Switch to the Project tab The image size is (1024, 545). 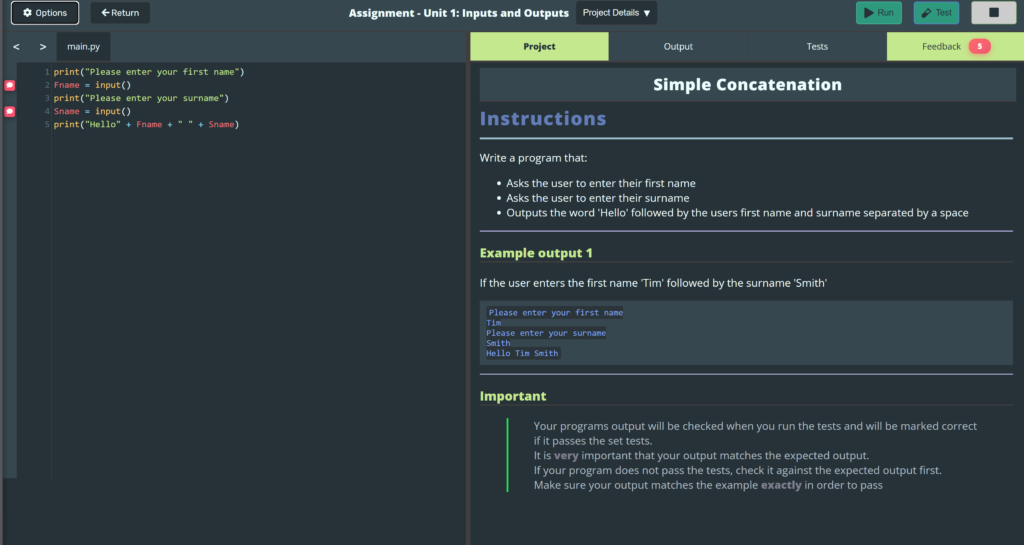pos(539,47)
